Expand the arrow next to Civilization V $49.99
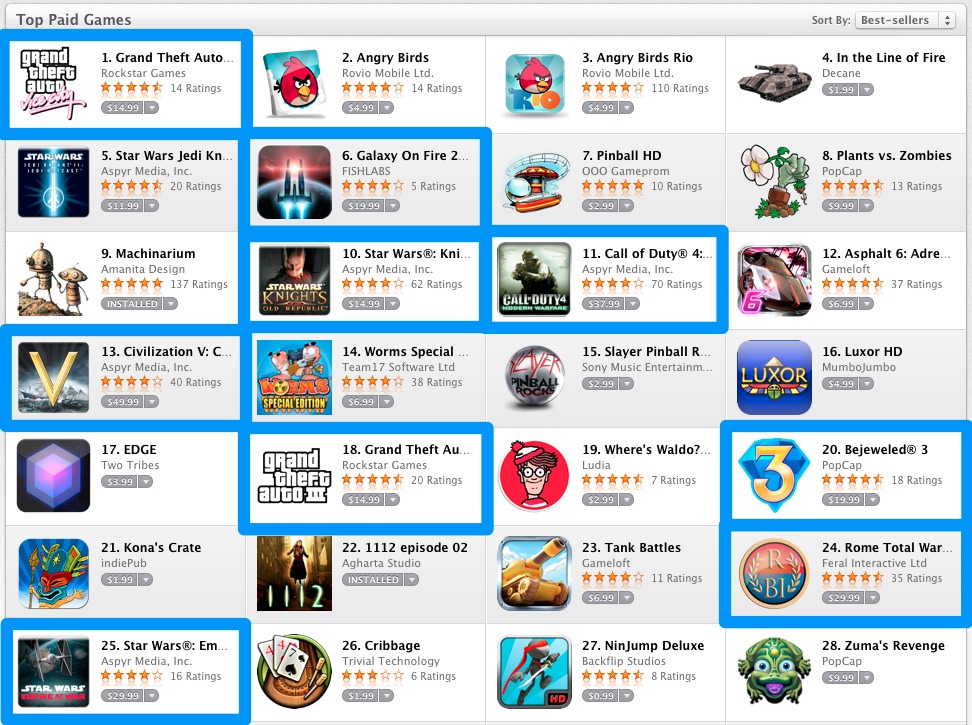Screen dimensions: 972x725 151,402
